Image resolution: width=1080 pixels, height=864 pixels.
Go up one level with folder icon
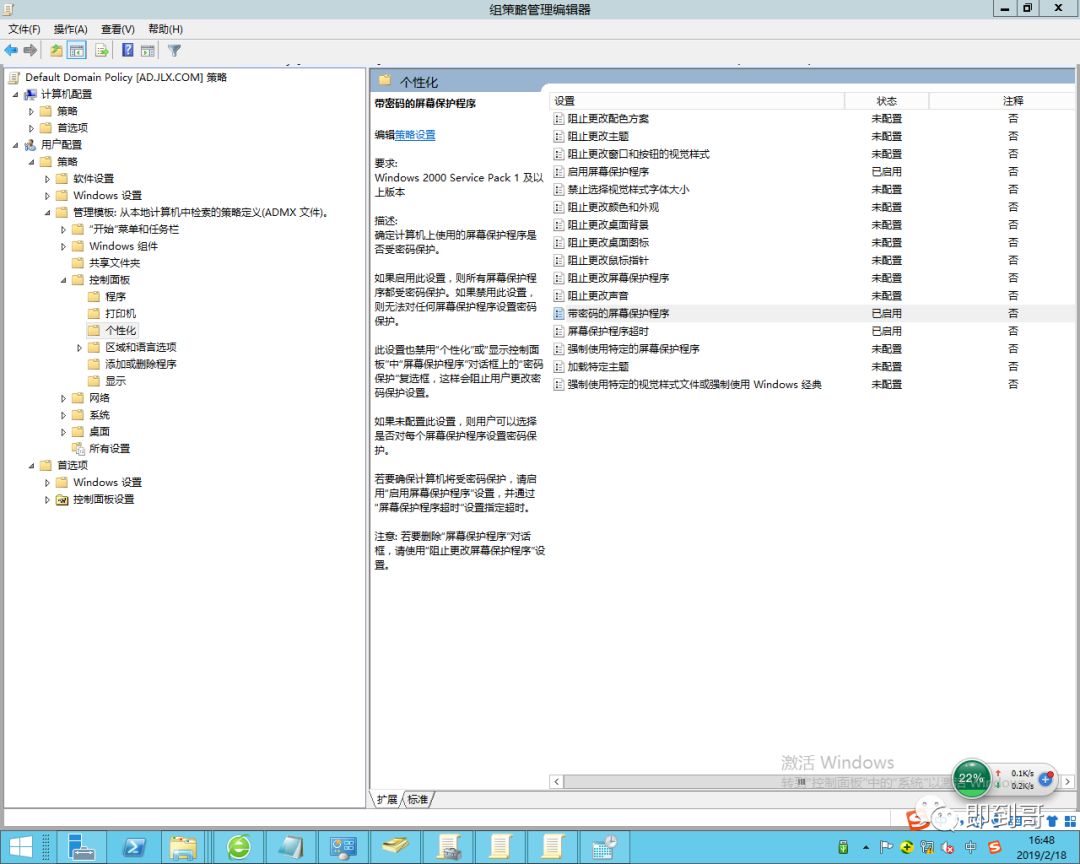56,50
